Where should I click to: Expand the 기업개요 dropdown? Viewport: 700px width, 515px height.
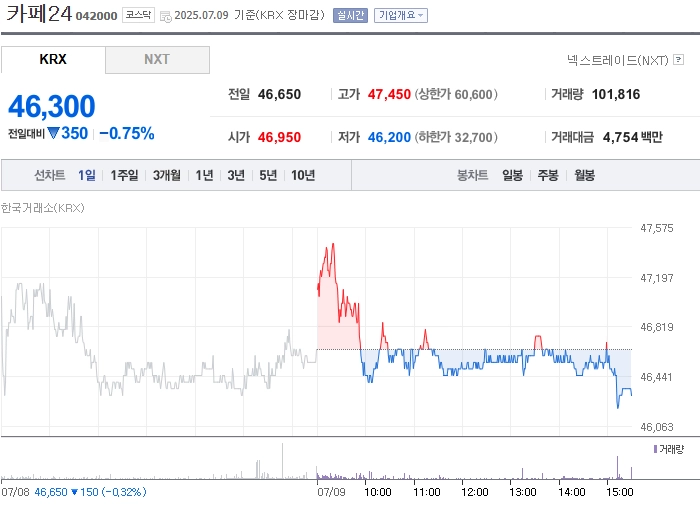(x=400, y=16)
